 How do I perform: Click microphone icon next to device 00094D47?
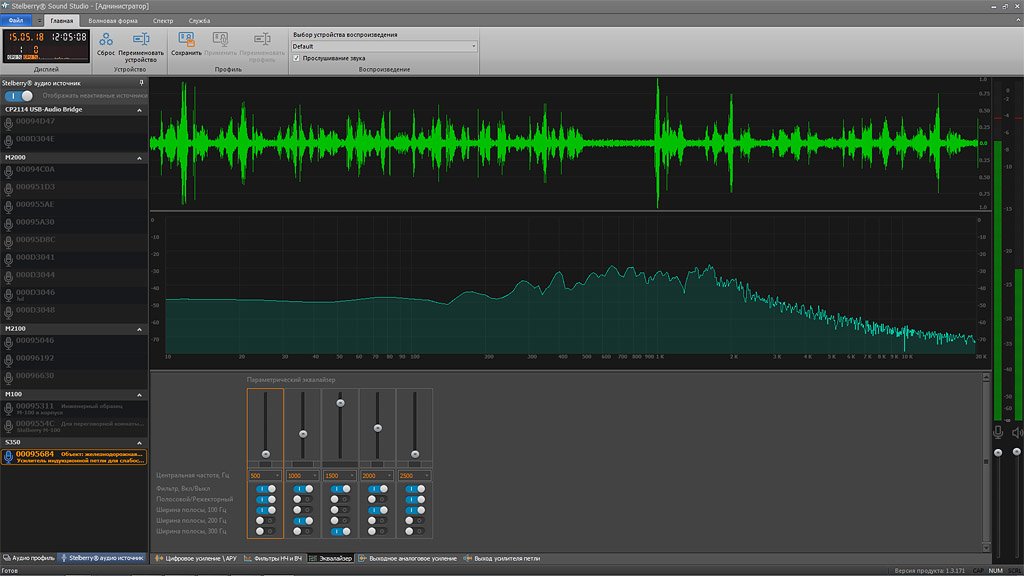point(8,123)
